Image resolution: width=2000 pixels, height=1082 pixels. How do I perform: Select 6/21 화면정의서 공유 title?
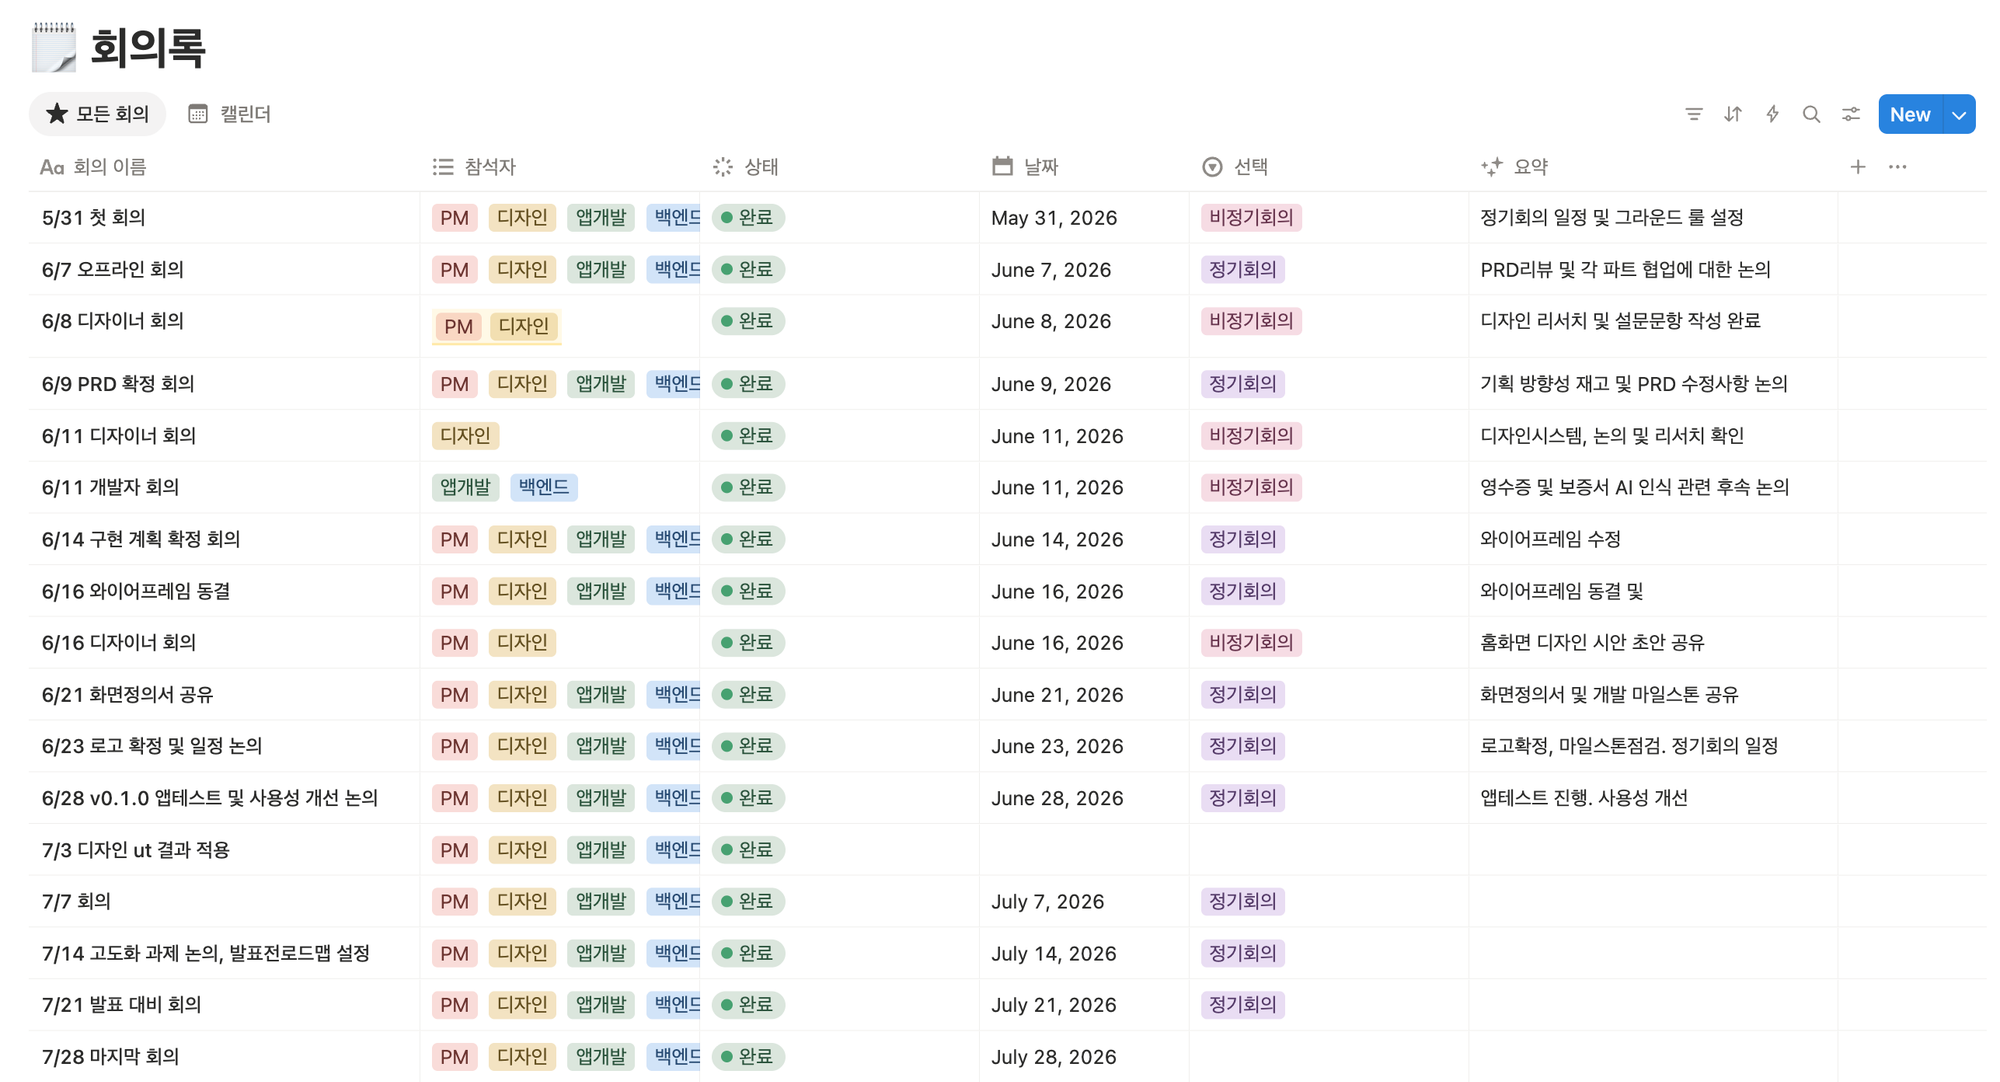[x=127, y=694]
